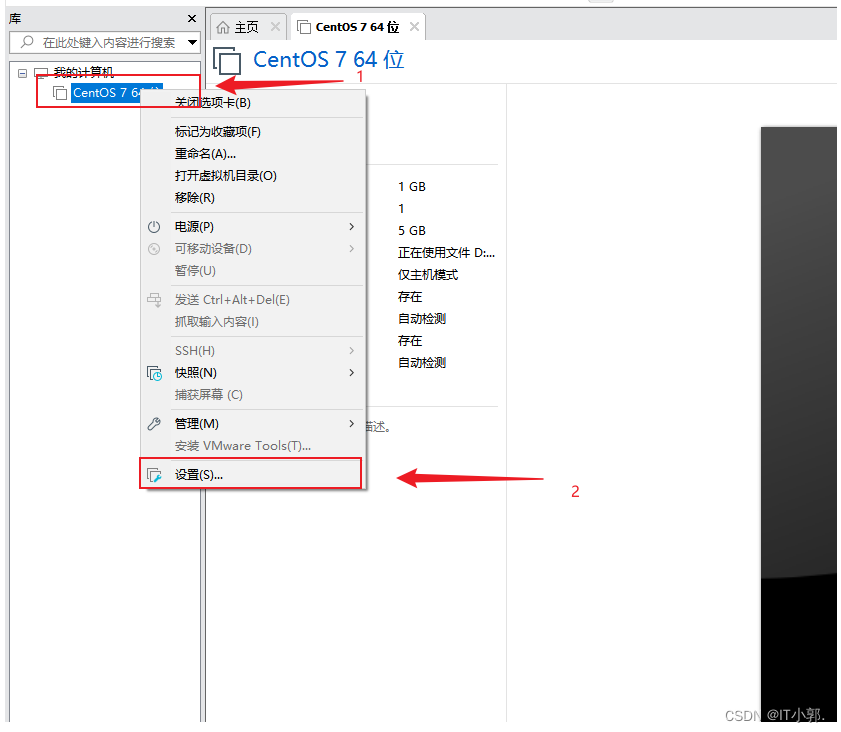Image resolution: width=841 pixels, height=732 pixels.
Task: Click the VM icon beside CentOS tree item
Action: (60, 93)
